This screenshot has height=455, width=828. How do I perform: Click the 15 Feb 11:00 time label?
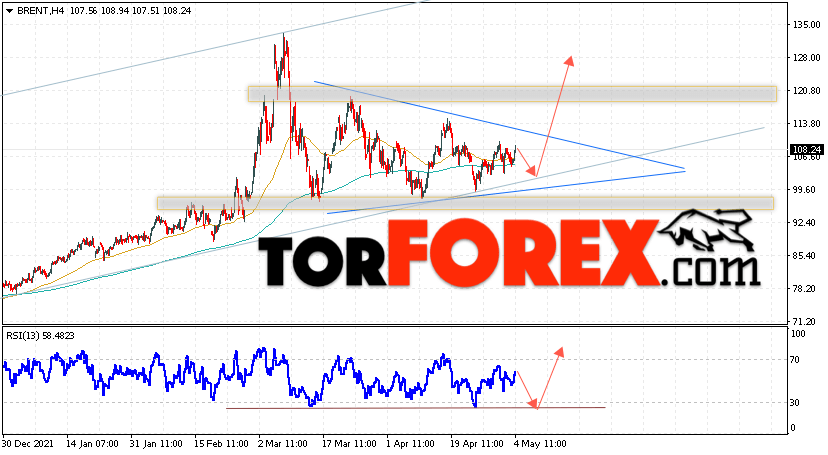(x=222, y=443)
